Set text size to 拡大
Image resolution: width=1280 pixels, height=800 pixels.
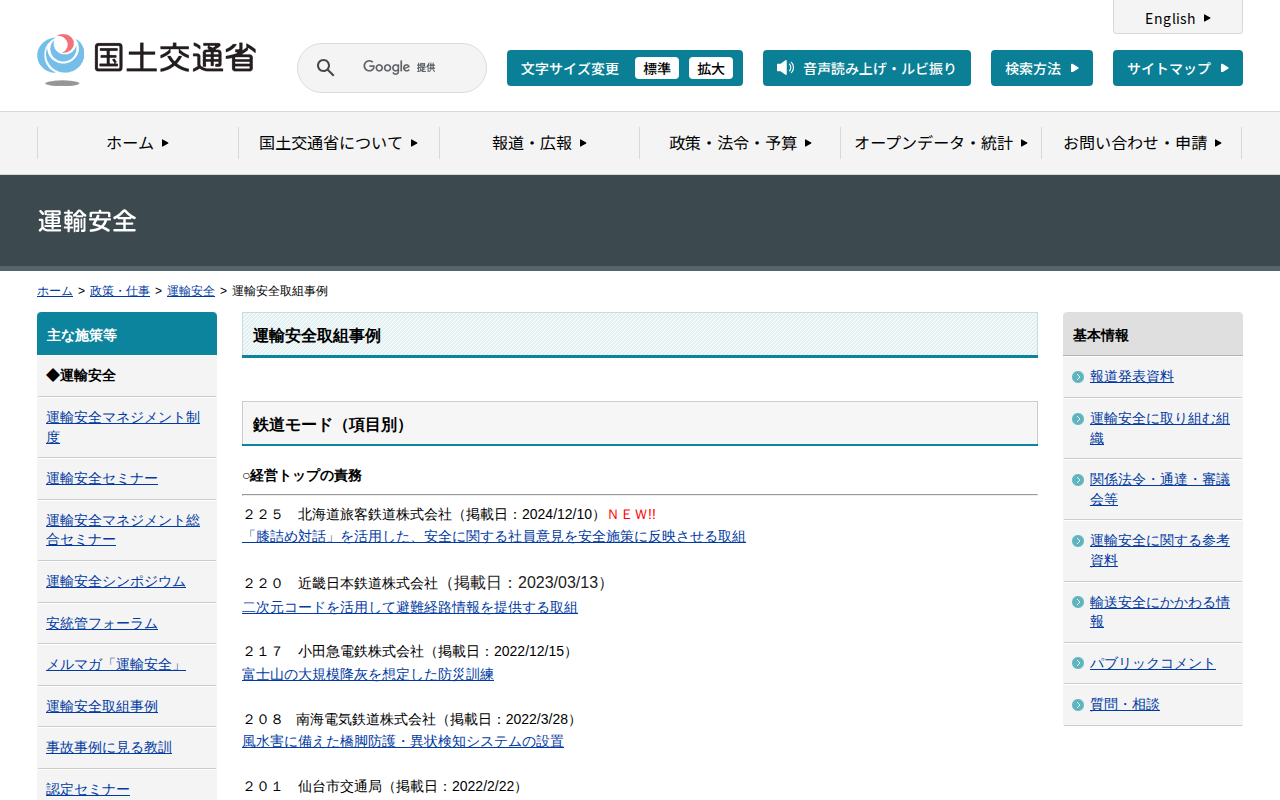[710, 68]
